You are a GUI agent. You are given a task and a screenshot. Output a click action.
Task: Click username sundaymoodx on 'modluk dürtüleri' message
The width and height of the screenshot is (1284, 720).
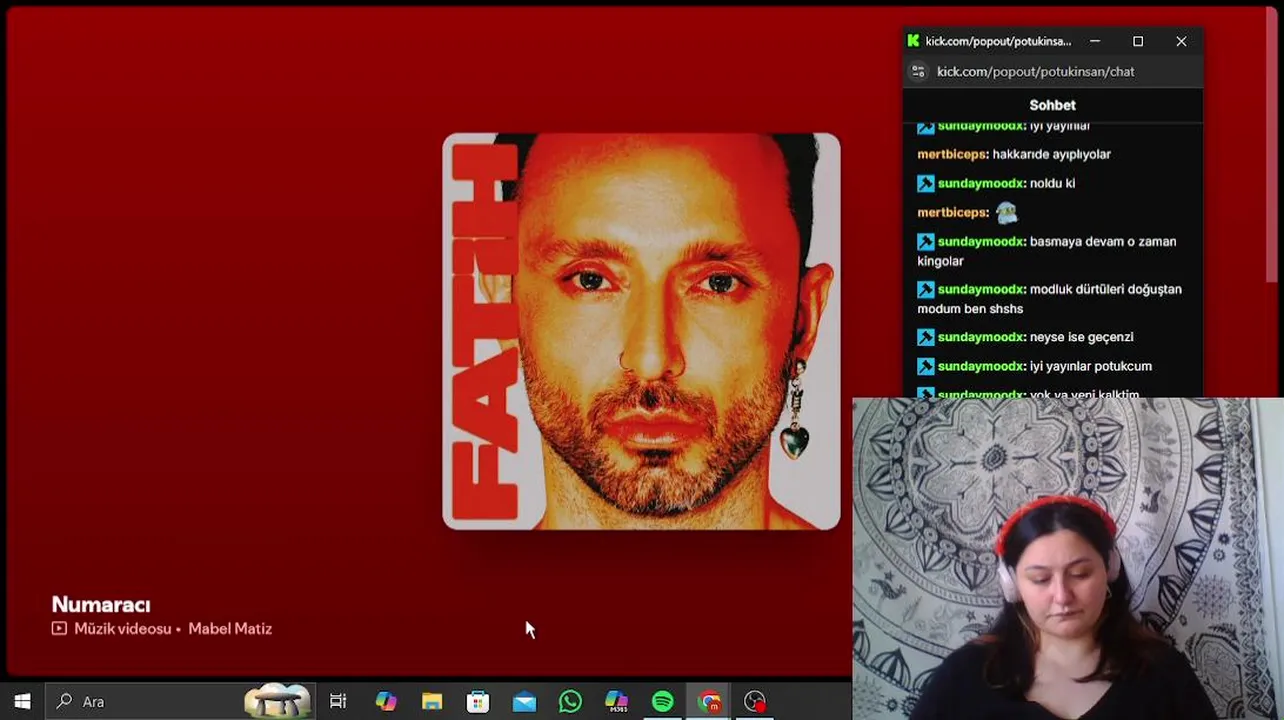tap(980, 290)
